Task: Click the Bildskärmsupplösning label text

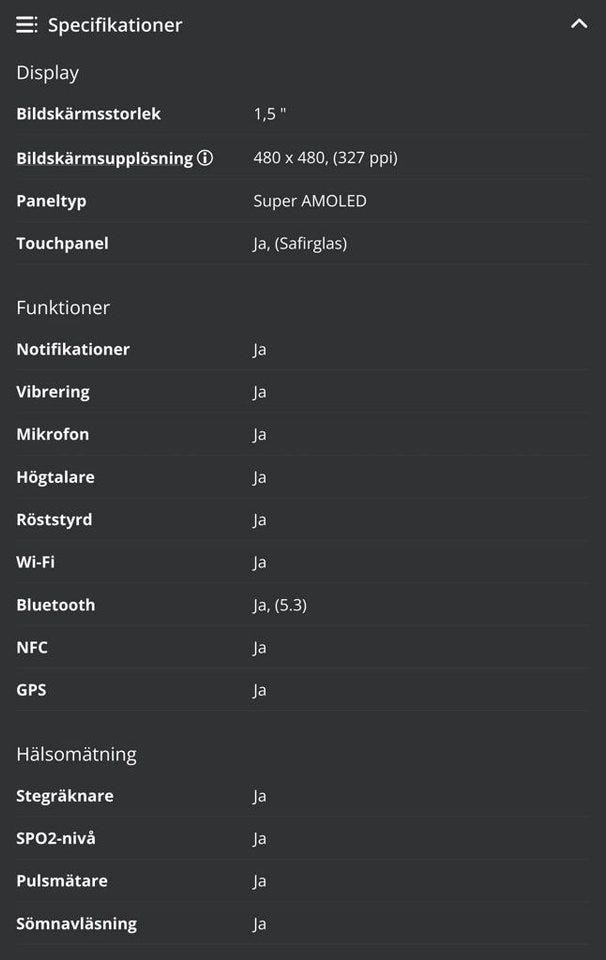Action: tap(104, 158)
